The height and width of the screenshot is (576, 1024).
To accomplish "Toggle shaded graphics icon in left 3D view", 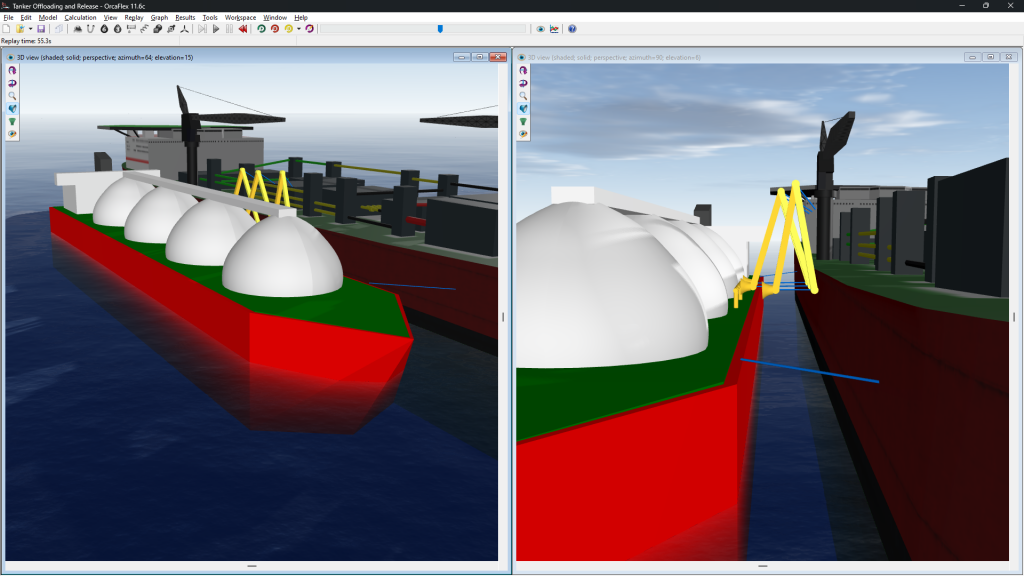I will pyautogui.click(x=13, y=108).
